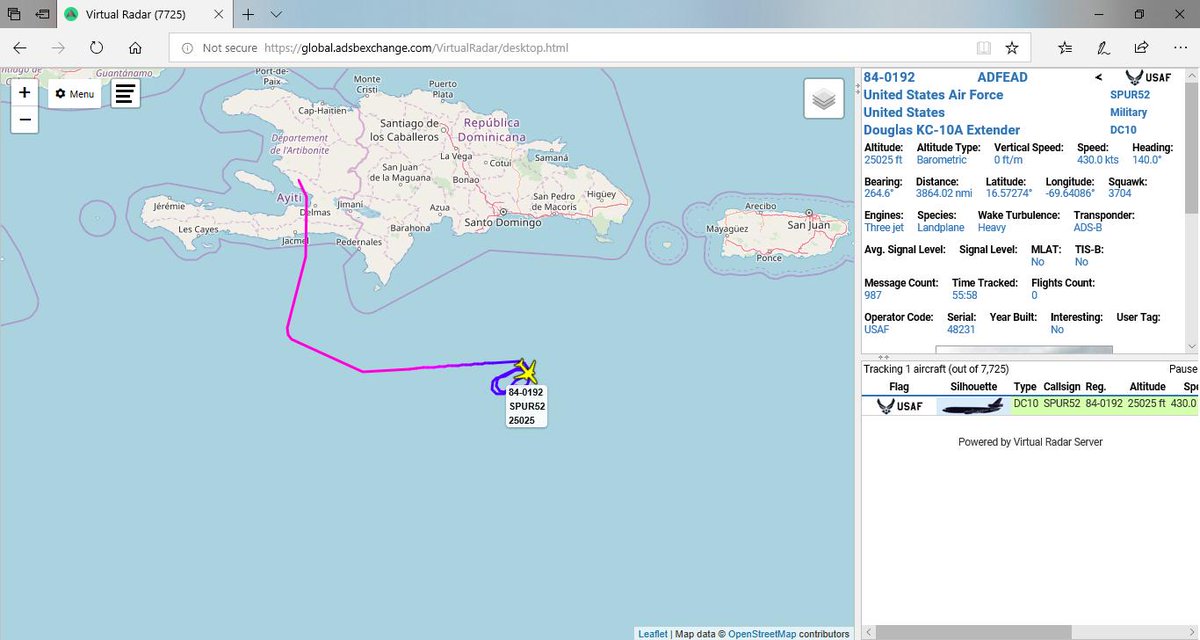1200x640 pixels.
Task: Close the Virtual Radar tab
Action: [217, 14]
